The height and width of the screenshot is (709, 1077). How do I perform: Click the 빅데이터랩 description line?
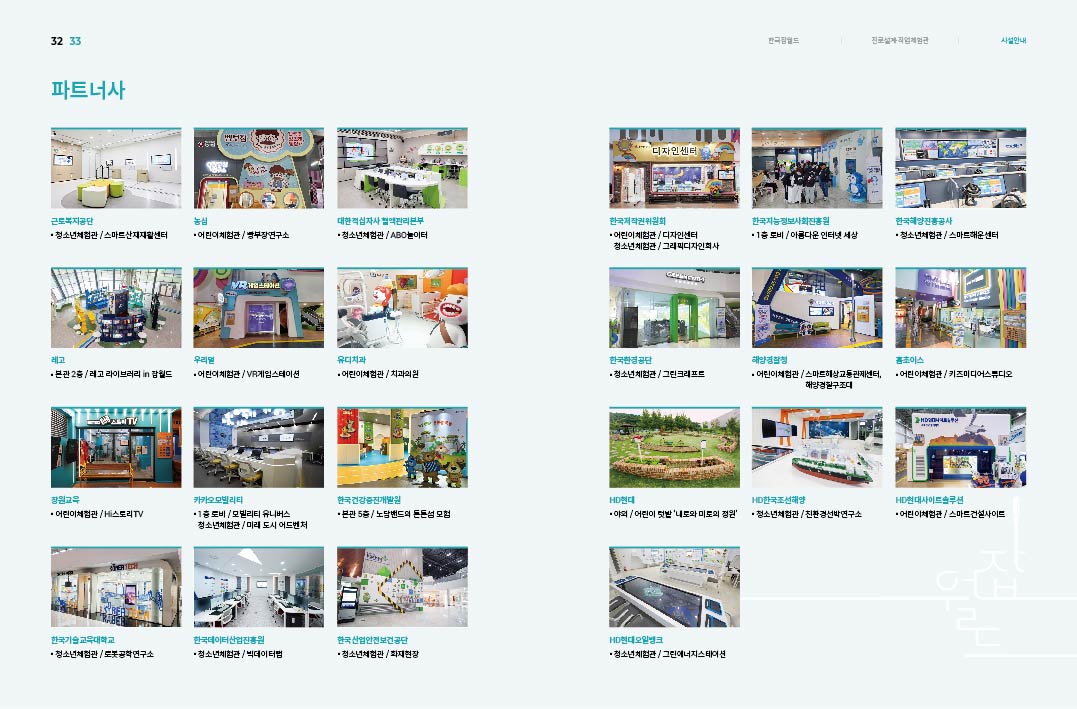pyautogui.click(x=238, y=654)
